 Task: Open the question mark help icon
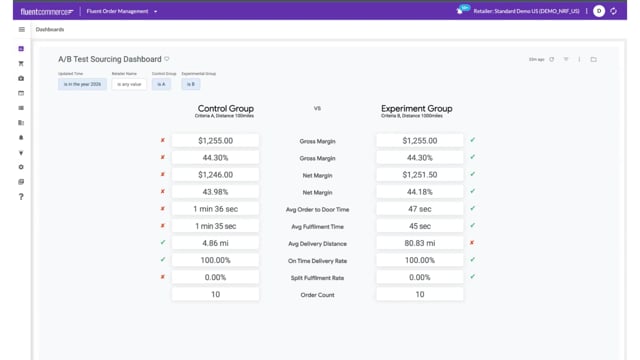pos(21,197)
